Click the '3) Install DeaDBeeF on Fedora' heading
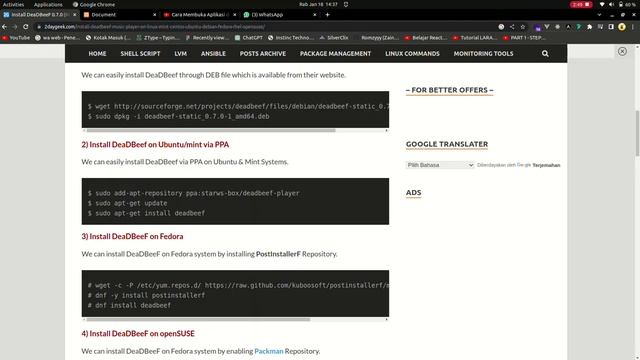 tap(132, 236)
